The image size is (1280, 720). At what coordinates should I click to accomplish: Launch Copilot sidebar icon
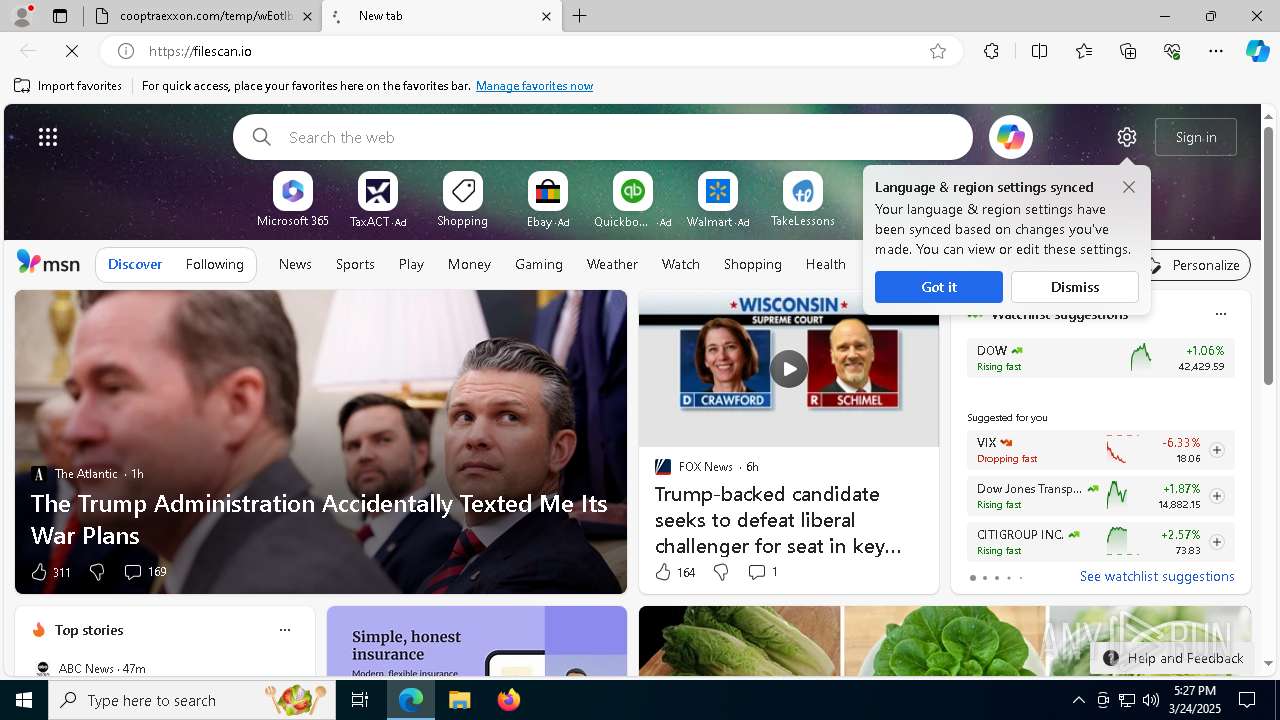(1257, 51)
